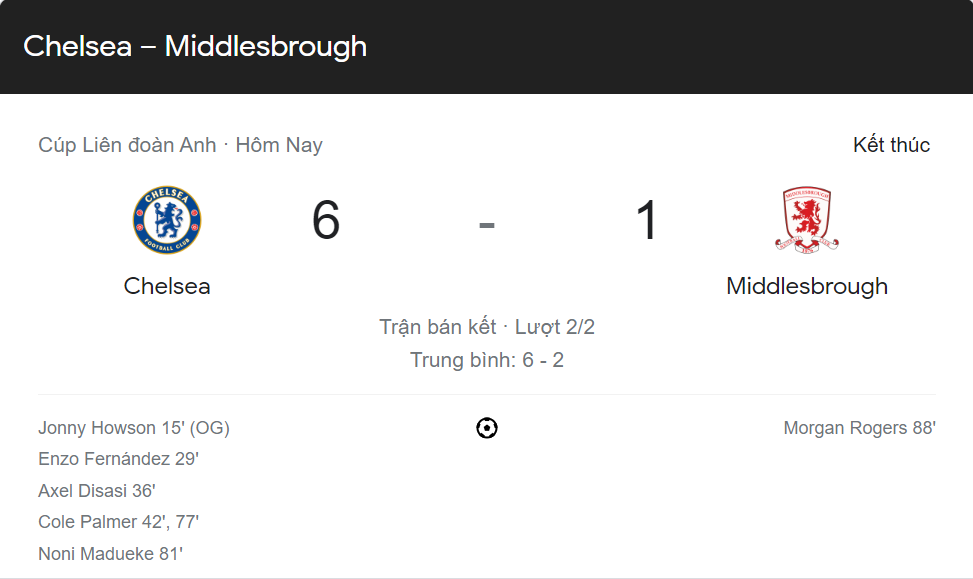Click the Chelsea score number 6

326,220
